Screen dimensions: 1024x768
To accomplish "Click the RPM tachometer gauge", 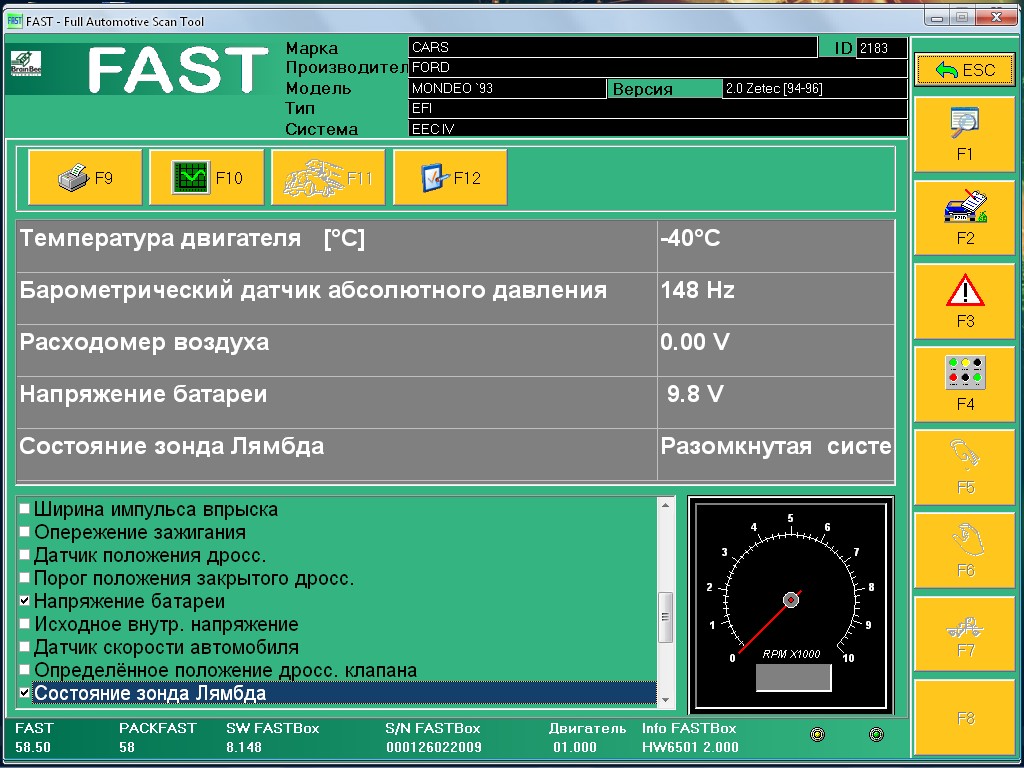I will pyautogui.click(x=791, y=603).
